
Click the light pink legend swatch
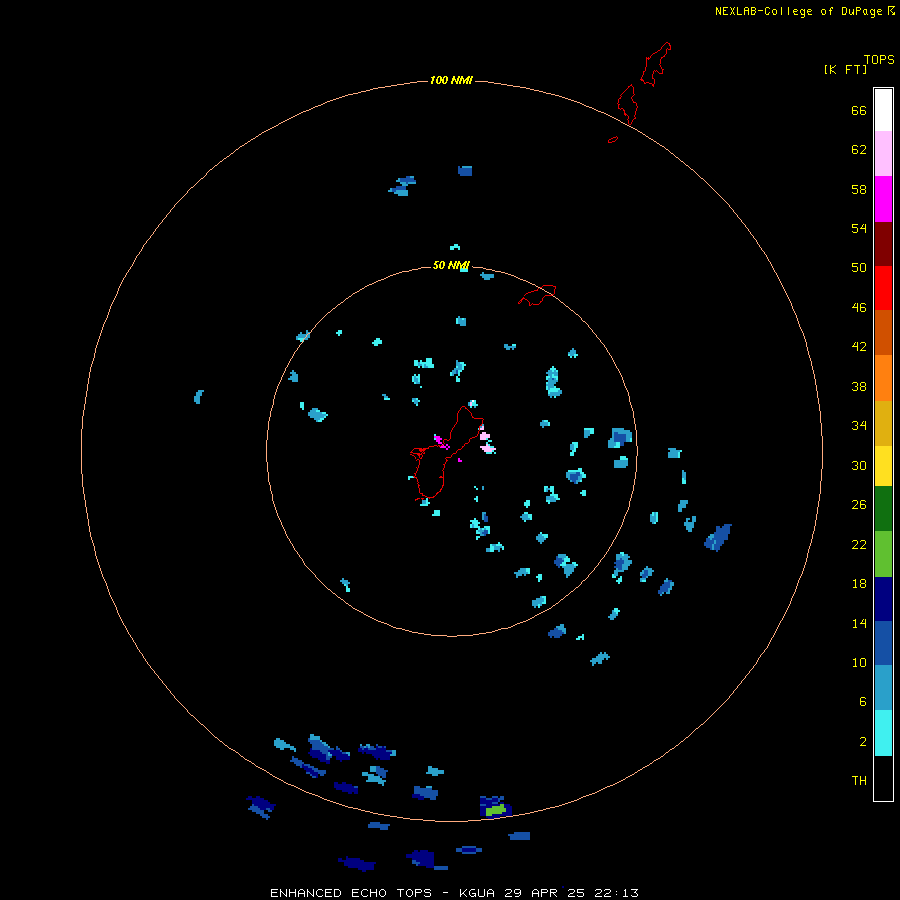[x=883, y=153]
